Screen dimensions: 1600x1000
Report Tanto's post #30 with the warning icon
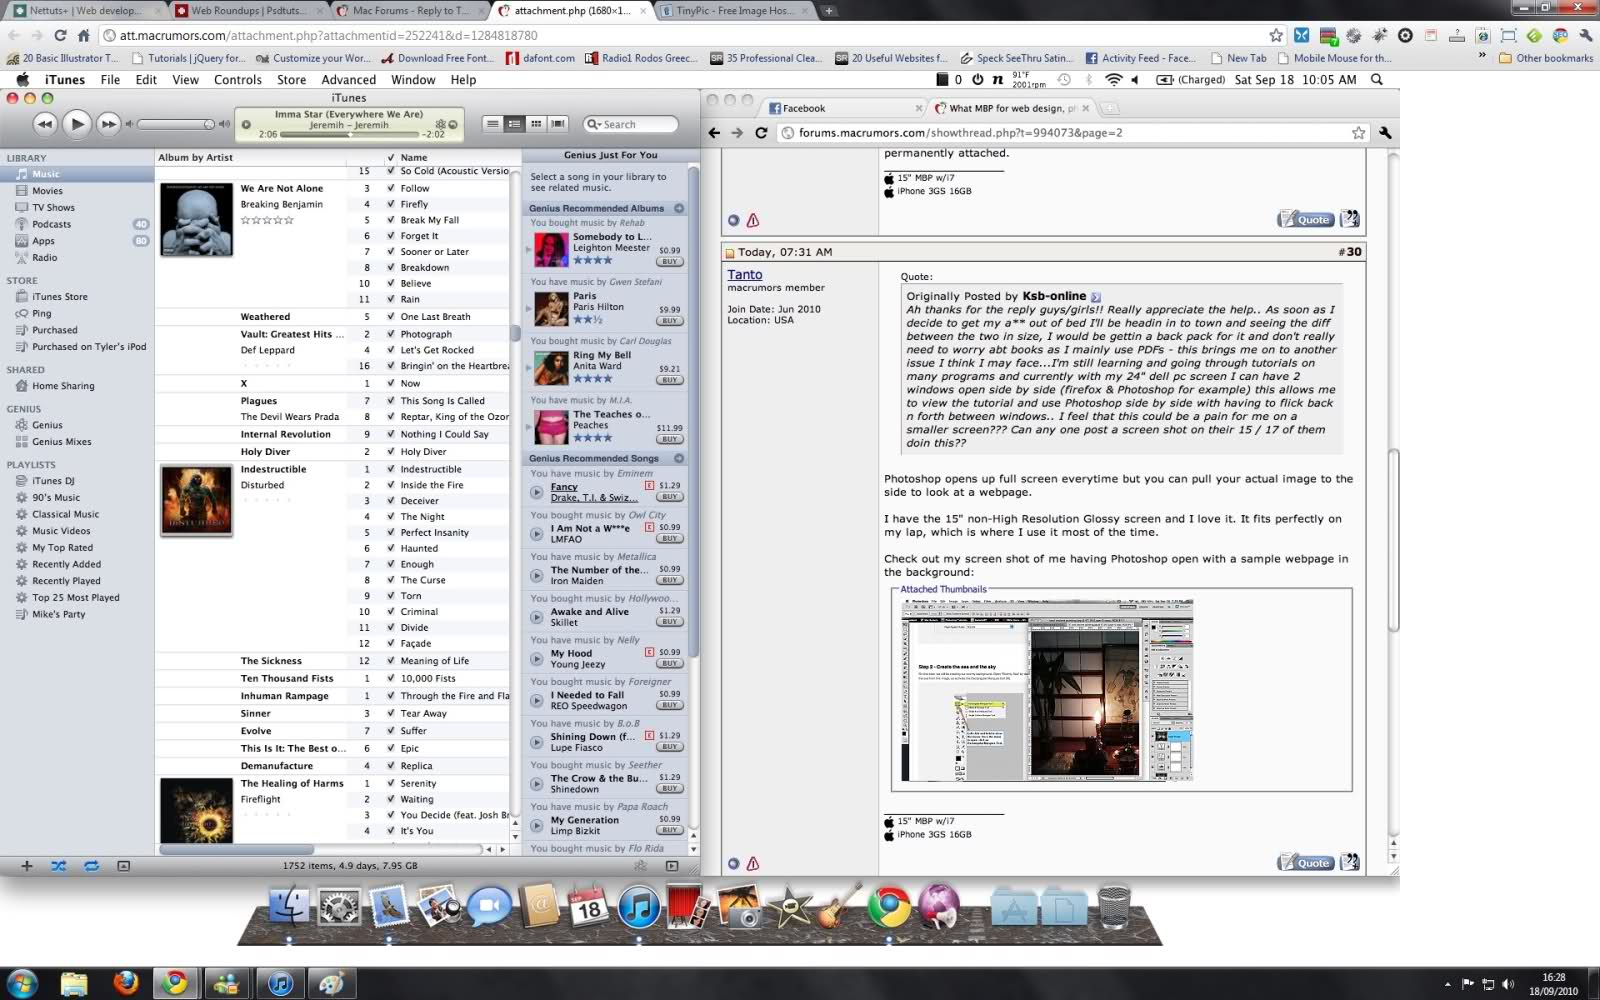pyautogui.click(x=753, y=864)
